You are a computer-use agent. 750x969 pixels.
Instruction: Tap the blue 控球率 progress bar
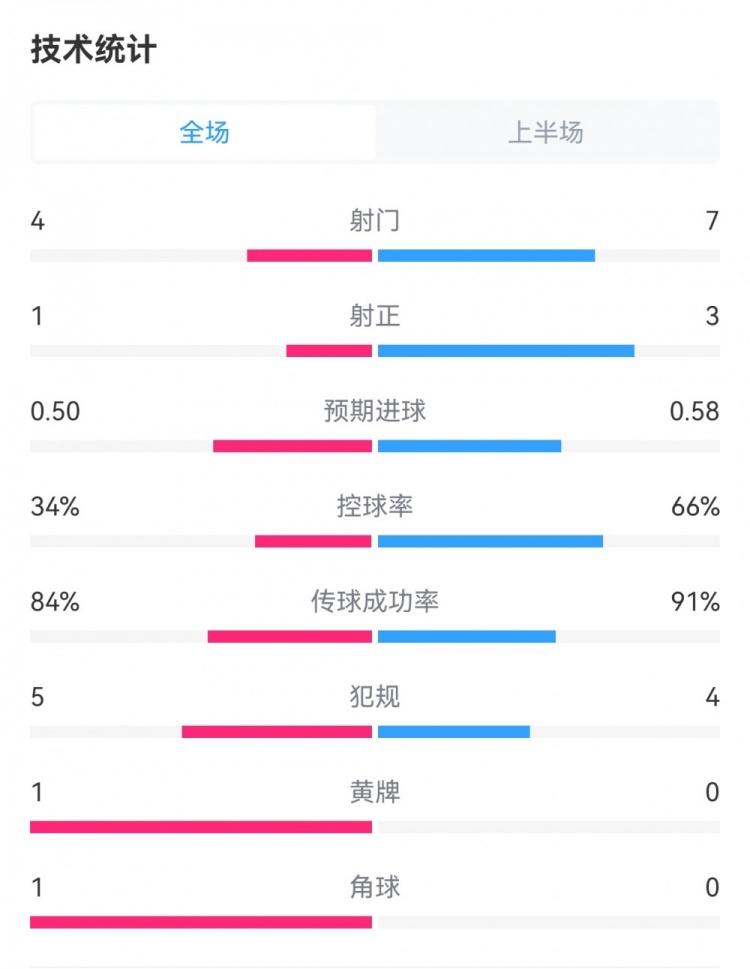[x=490, y=541]
